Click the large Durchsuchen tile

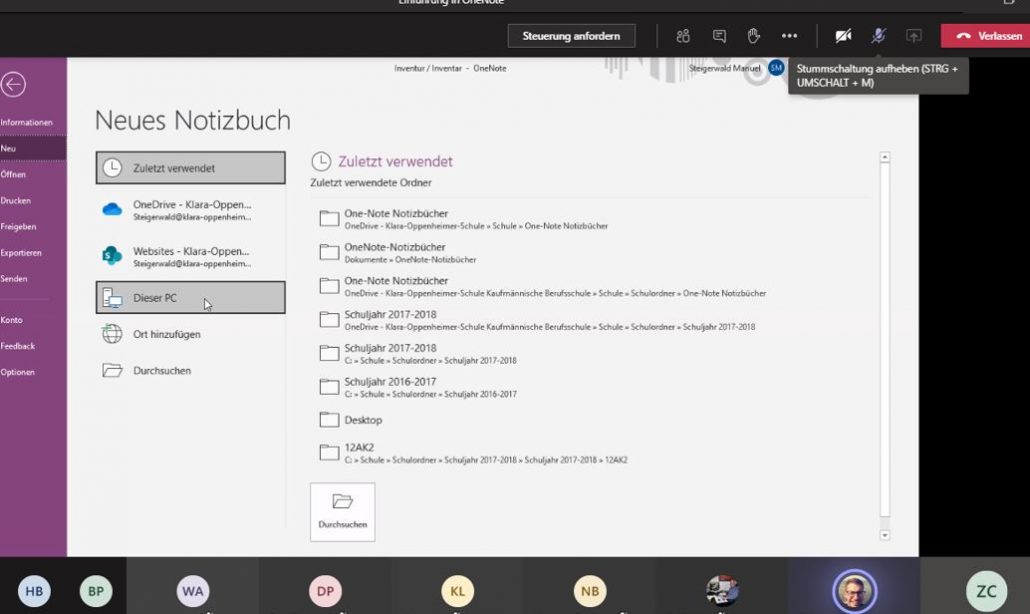(343, 512)
